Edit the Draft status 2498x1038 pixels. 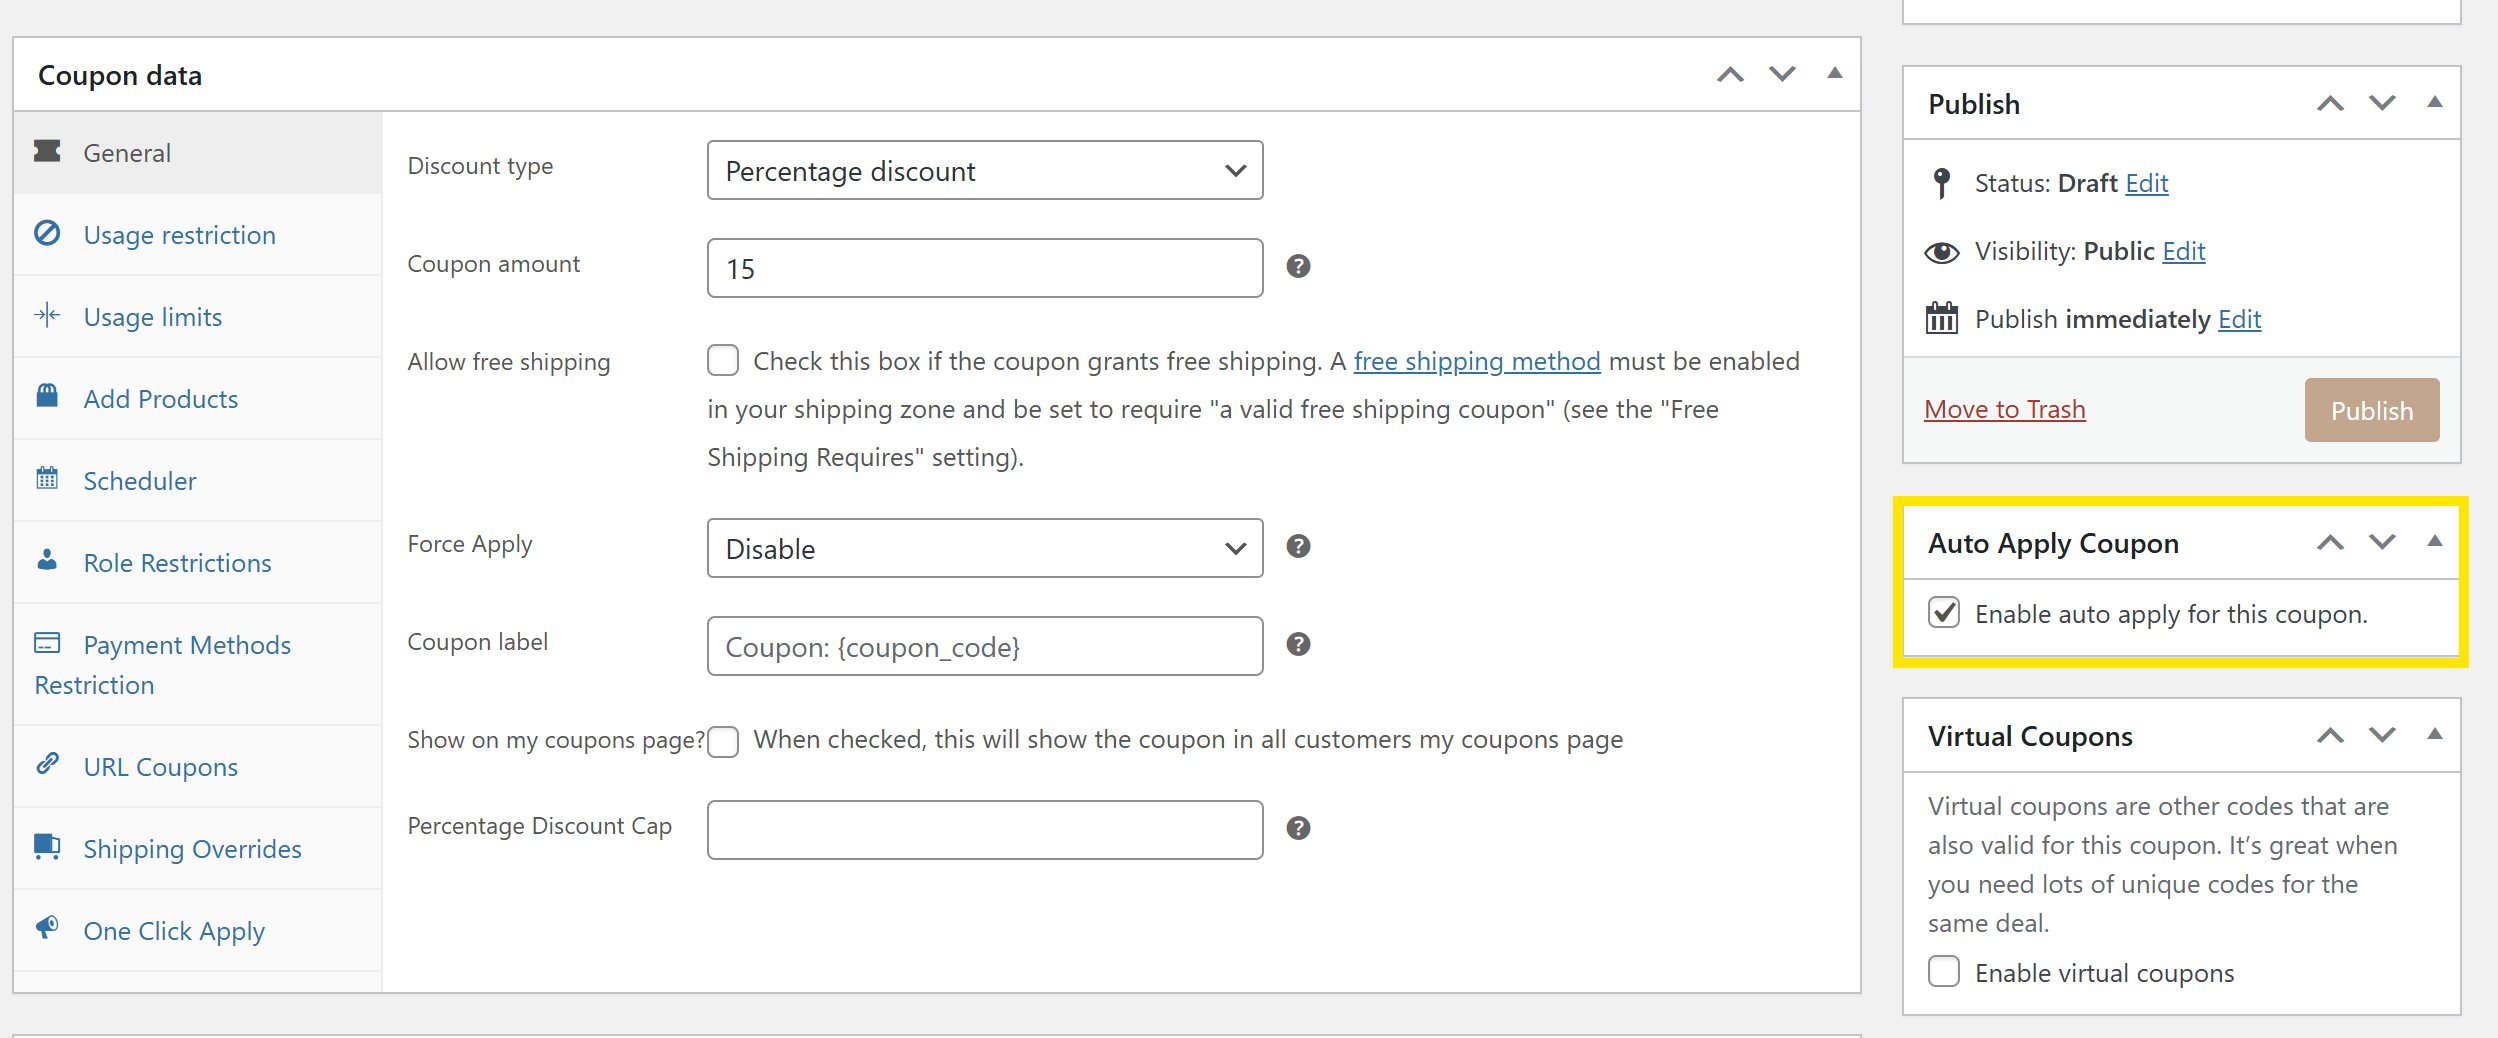pyautogui.click(x=2146, y=183)
